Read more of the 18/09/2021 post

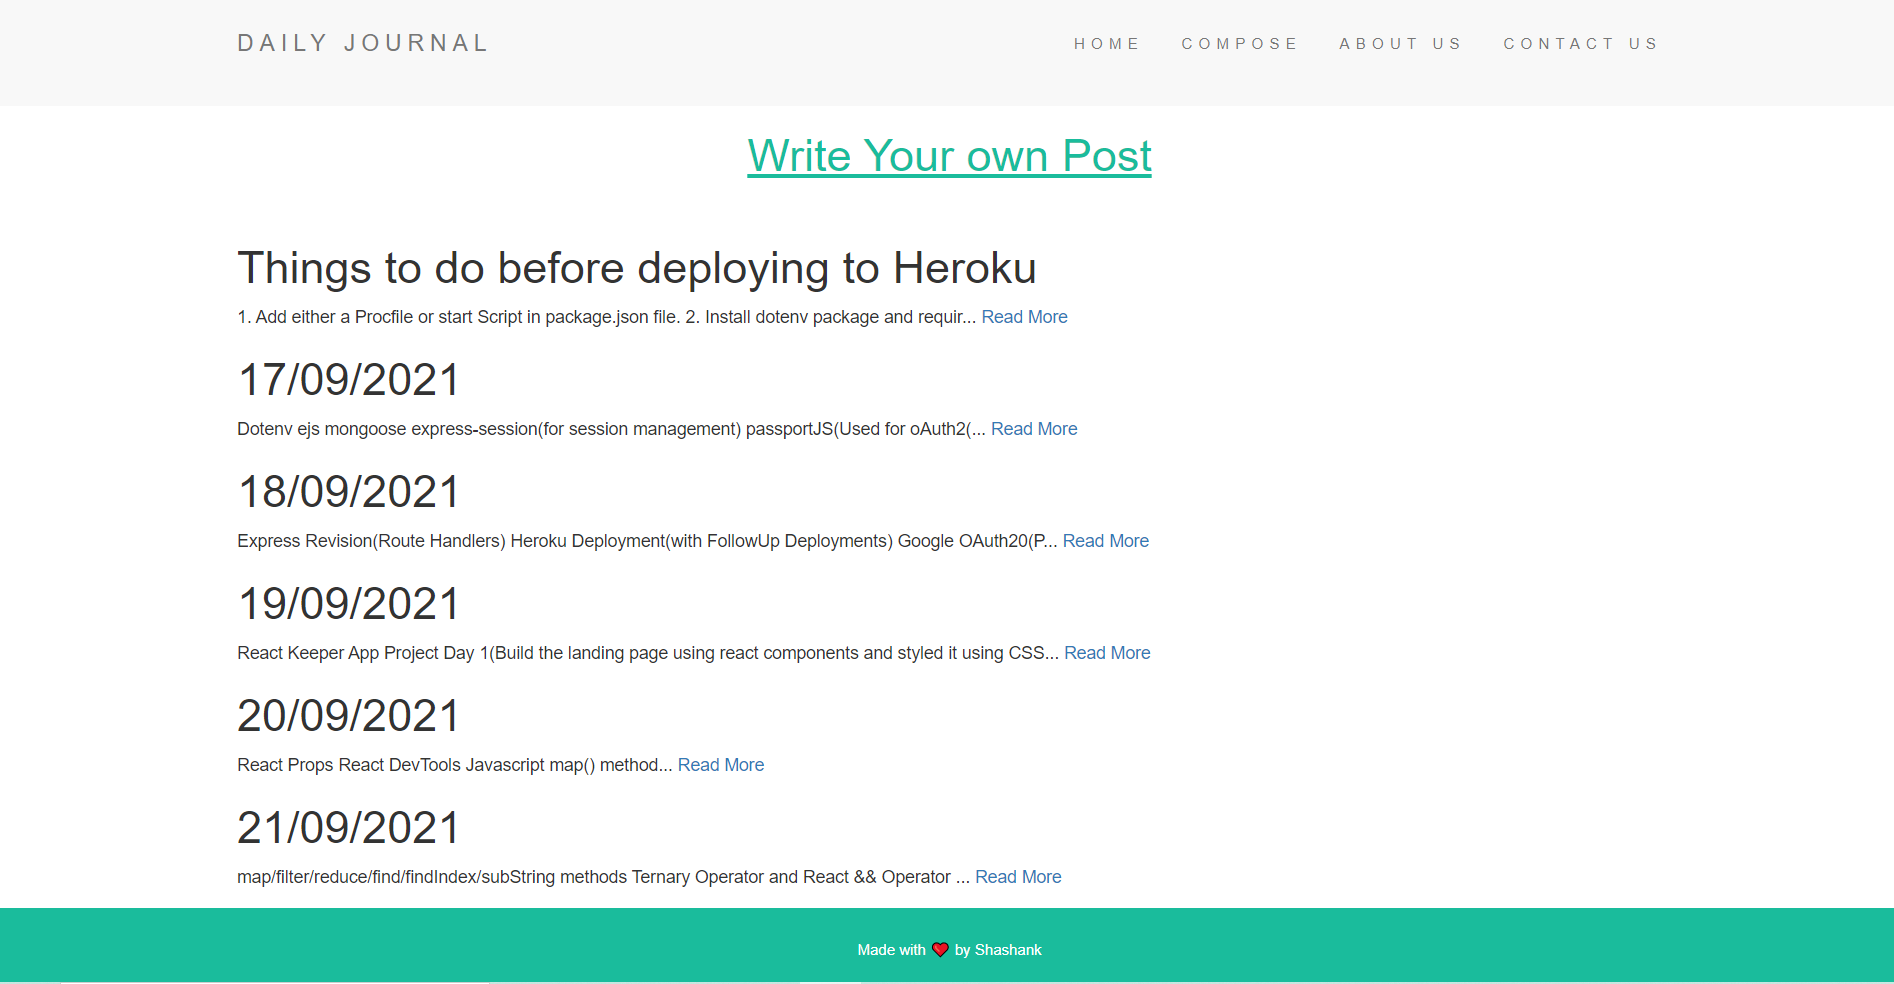click(1105, 541)
